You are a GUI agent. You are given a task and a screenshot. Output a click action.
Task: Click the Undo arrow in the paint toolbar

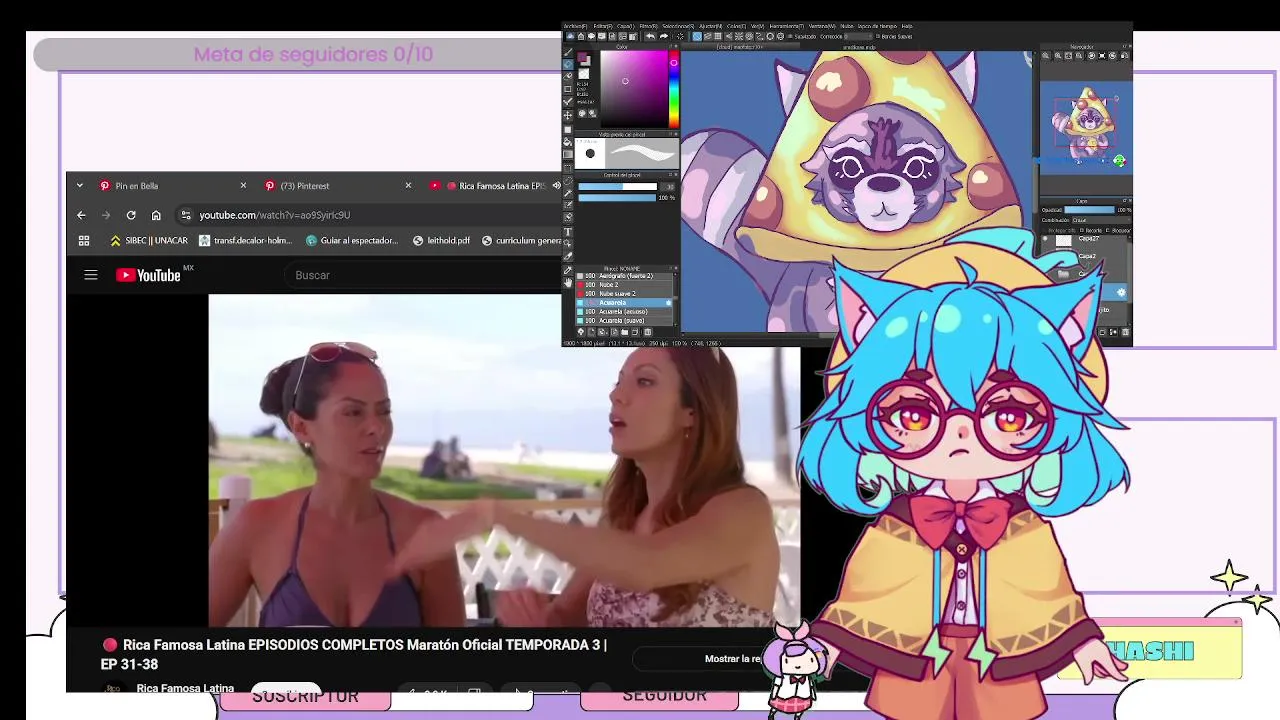pyautogui.click(x=651, y=36)
